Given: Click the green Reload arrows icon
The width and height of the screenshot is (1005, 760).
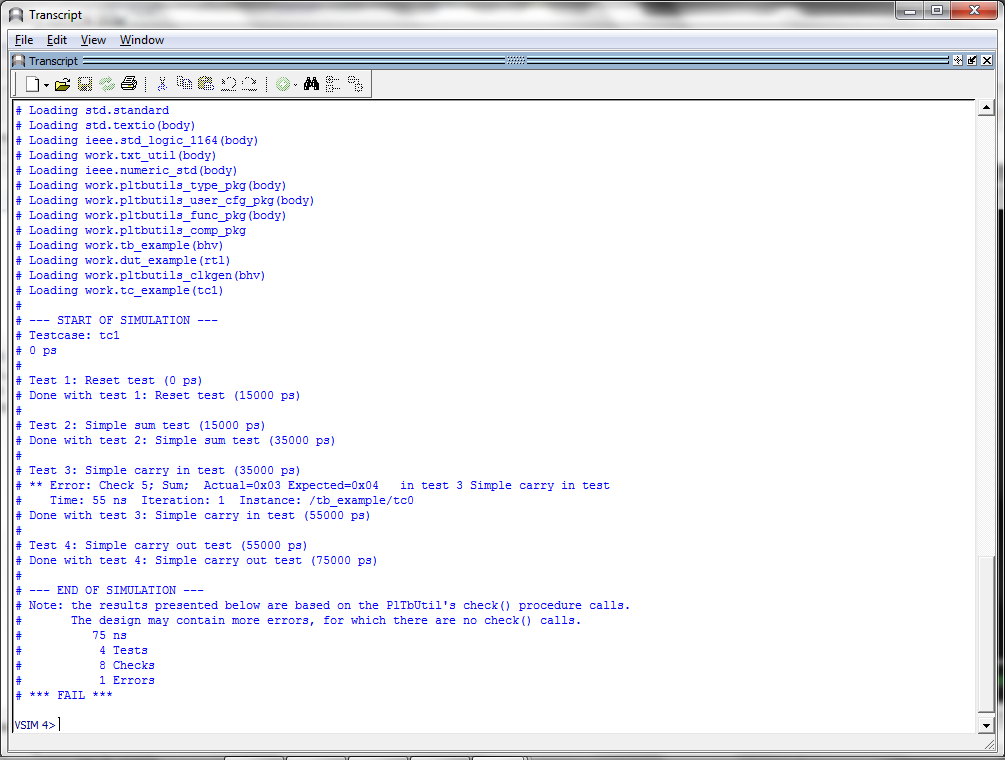Looking at the screenshot, I should click(107, 85).
